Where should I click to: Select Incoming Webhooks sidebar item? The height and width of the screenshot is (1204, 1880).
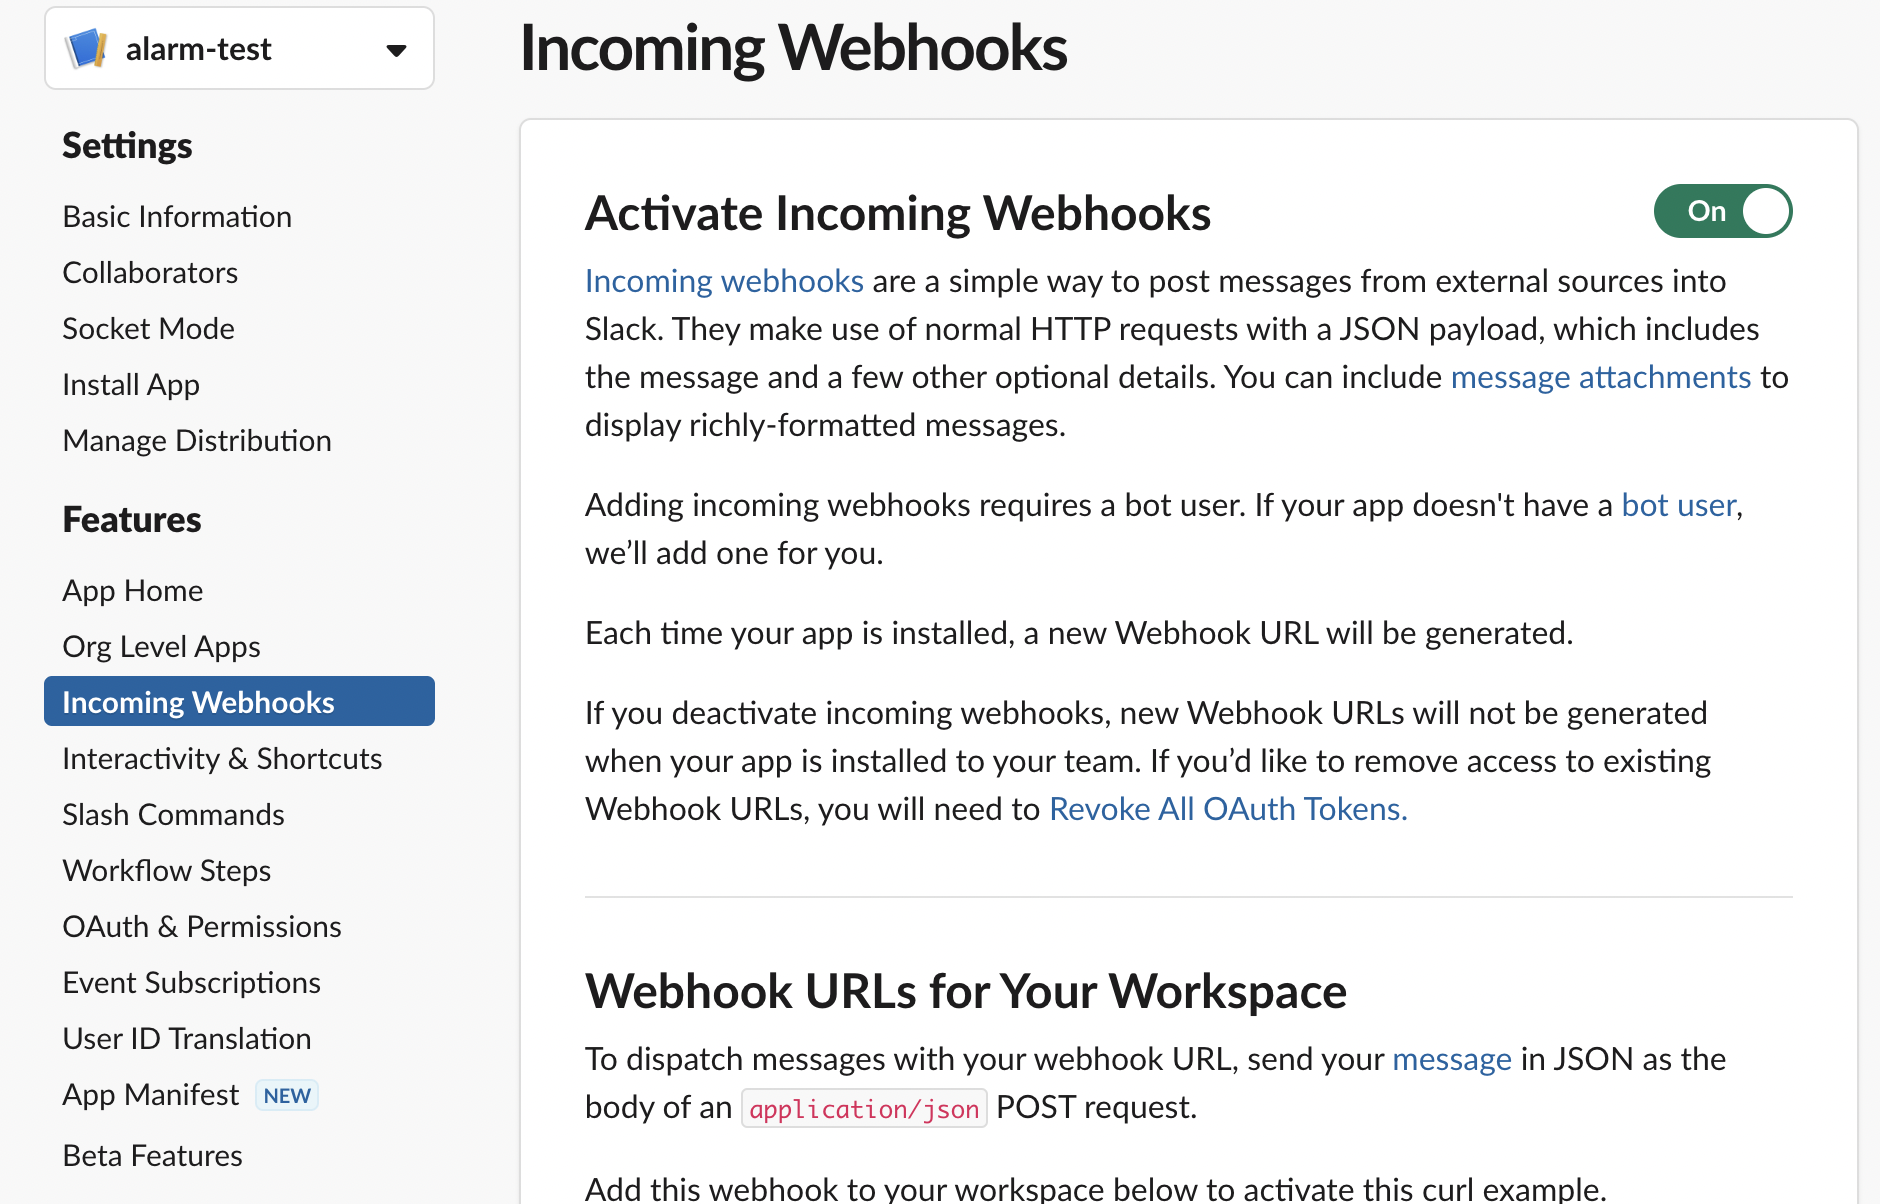(239, 701)
